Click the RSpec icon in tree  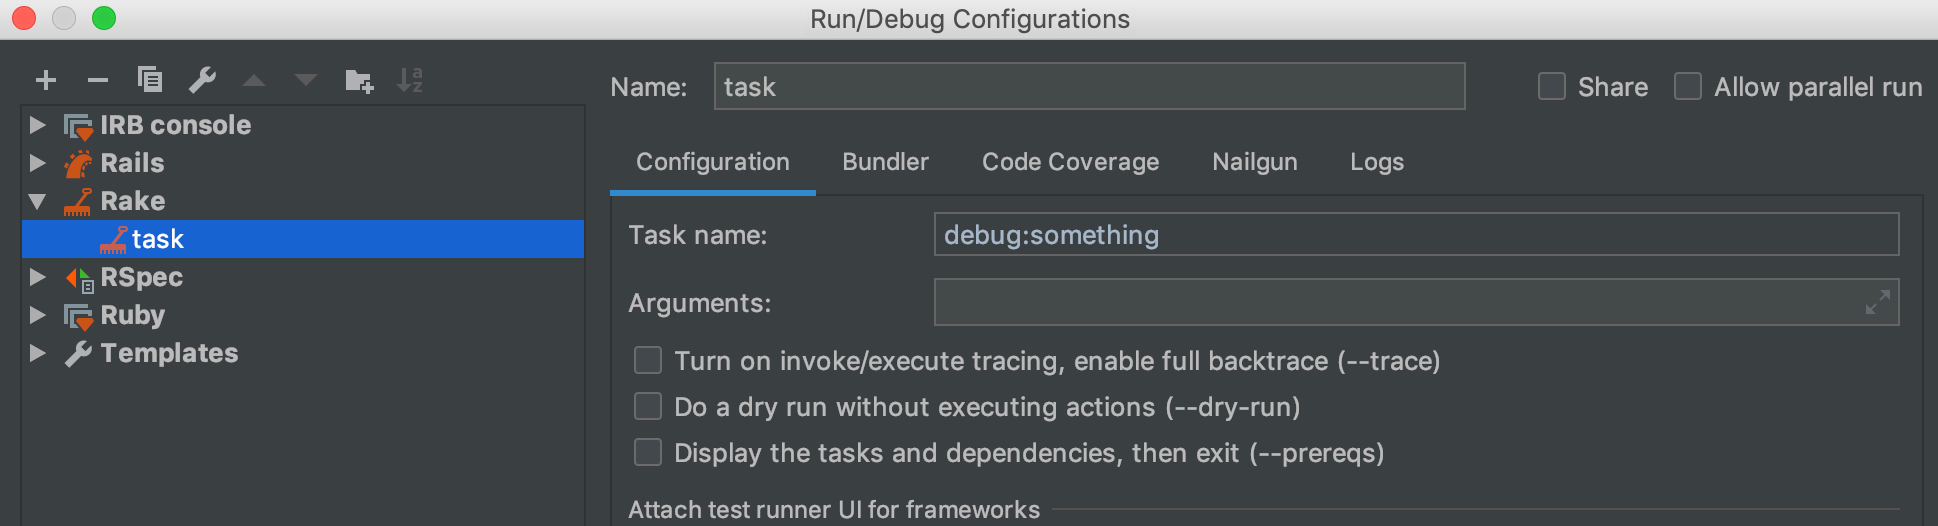click(x=79, y=279)
